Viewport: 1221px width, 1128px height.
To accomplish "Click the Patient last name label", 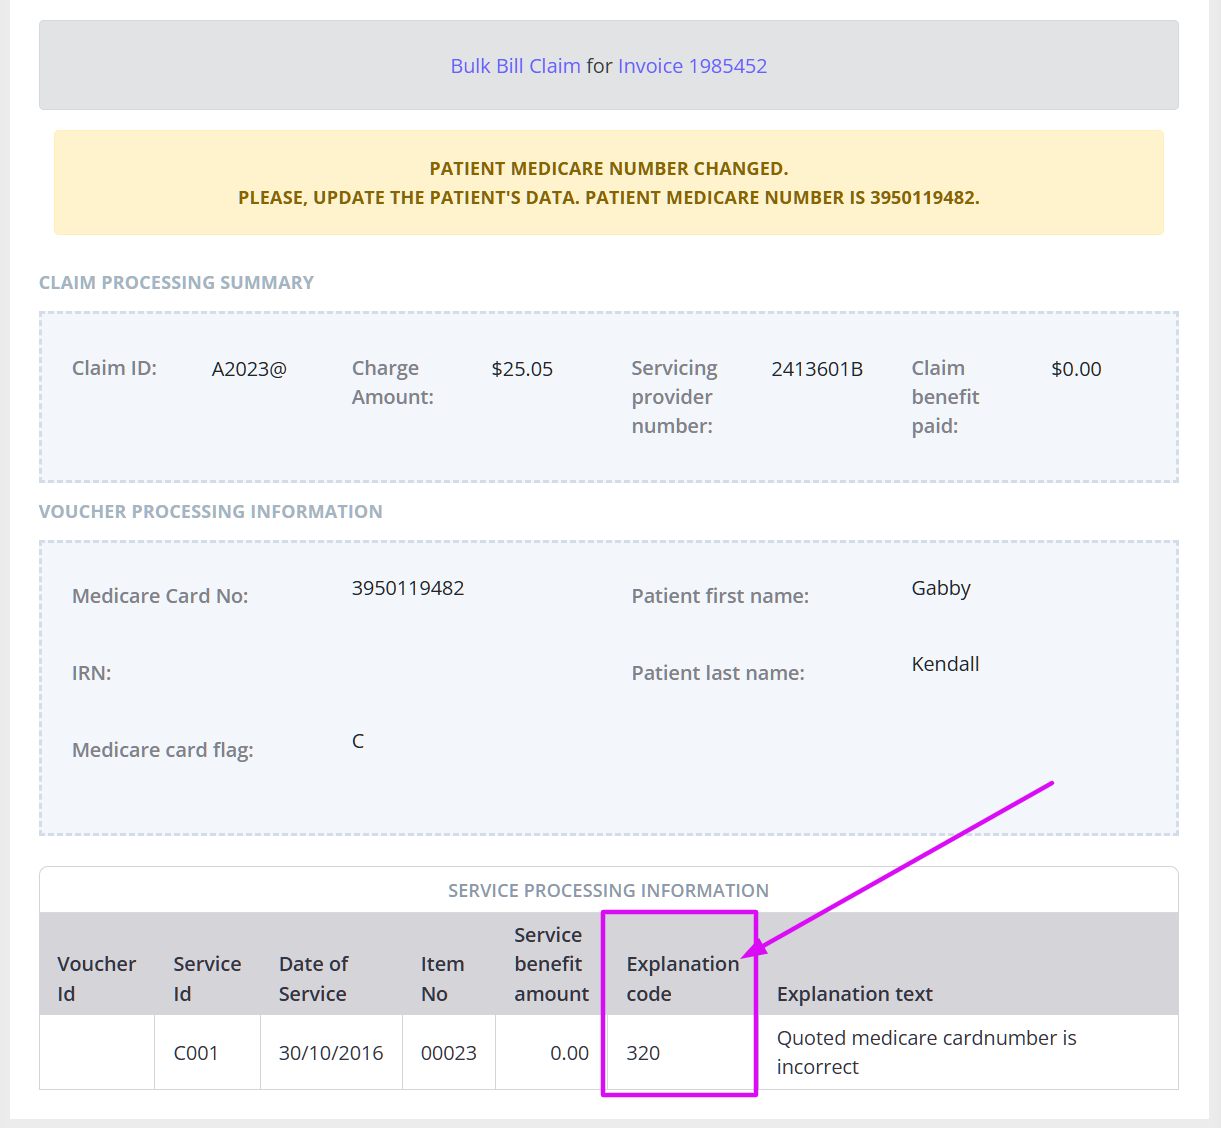I will [x=718, y=673].
